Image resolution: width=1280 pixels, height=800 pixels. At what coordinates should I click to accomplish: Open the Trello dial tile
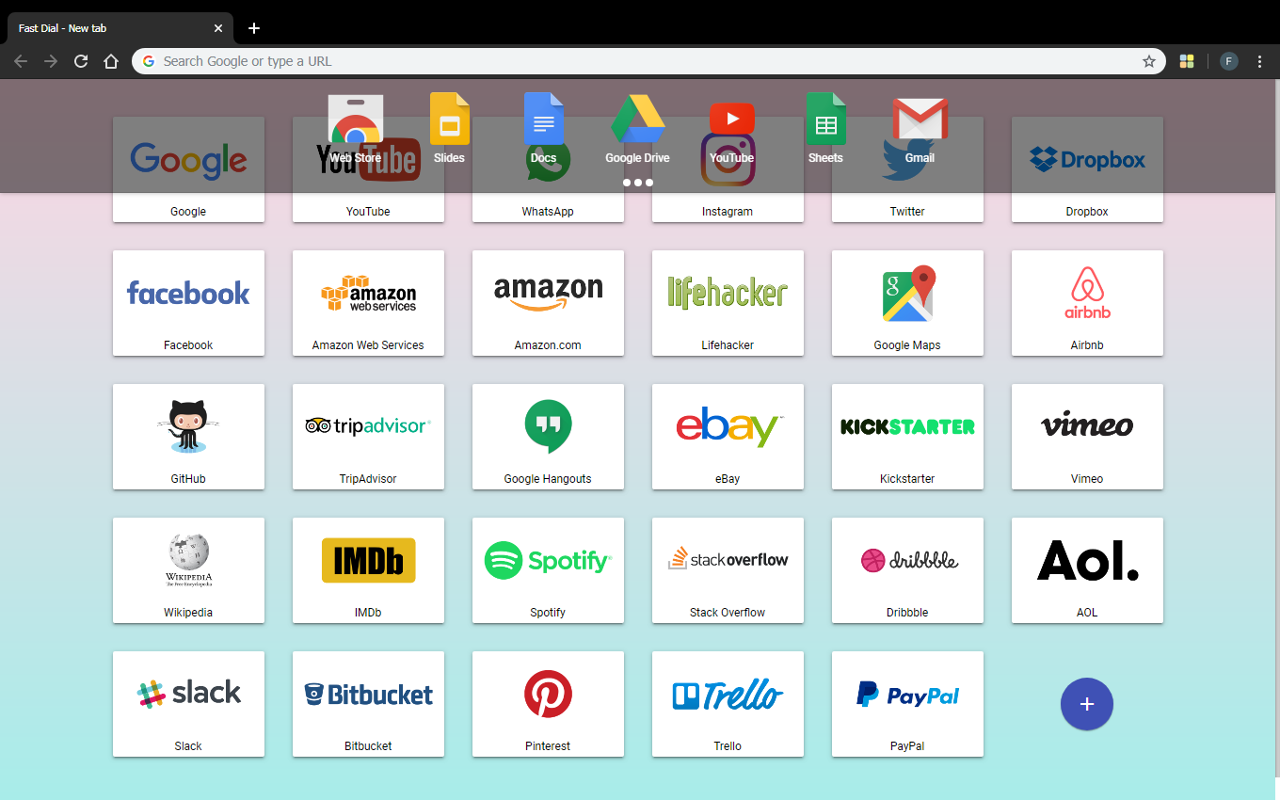click(x=728, y=703)
